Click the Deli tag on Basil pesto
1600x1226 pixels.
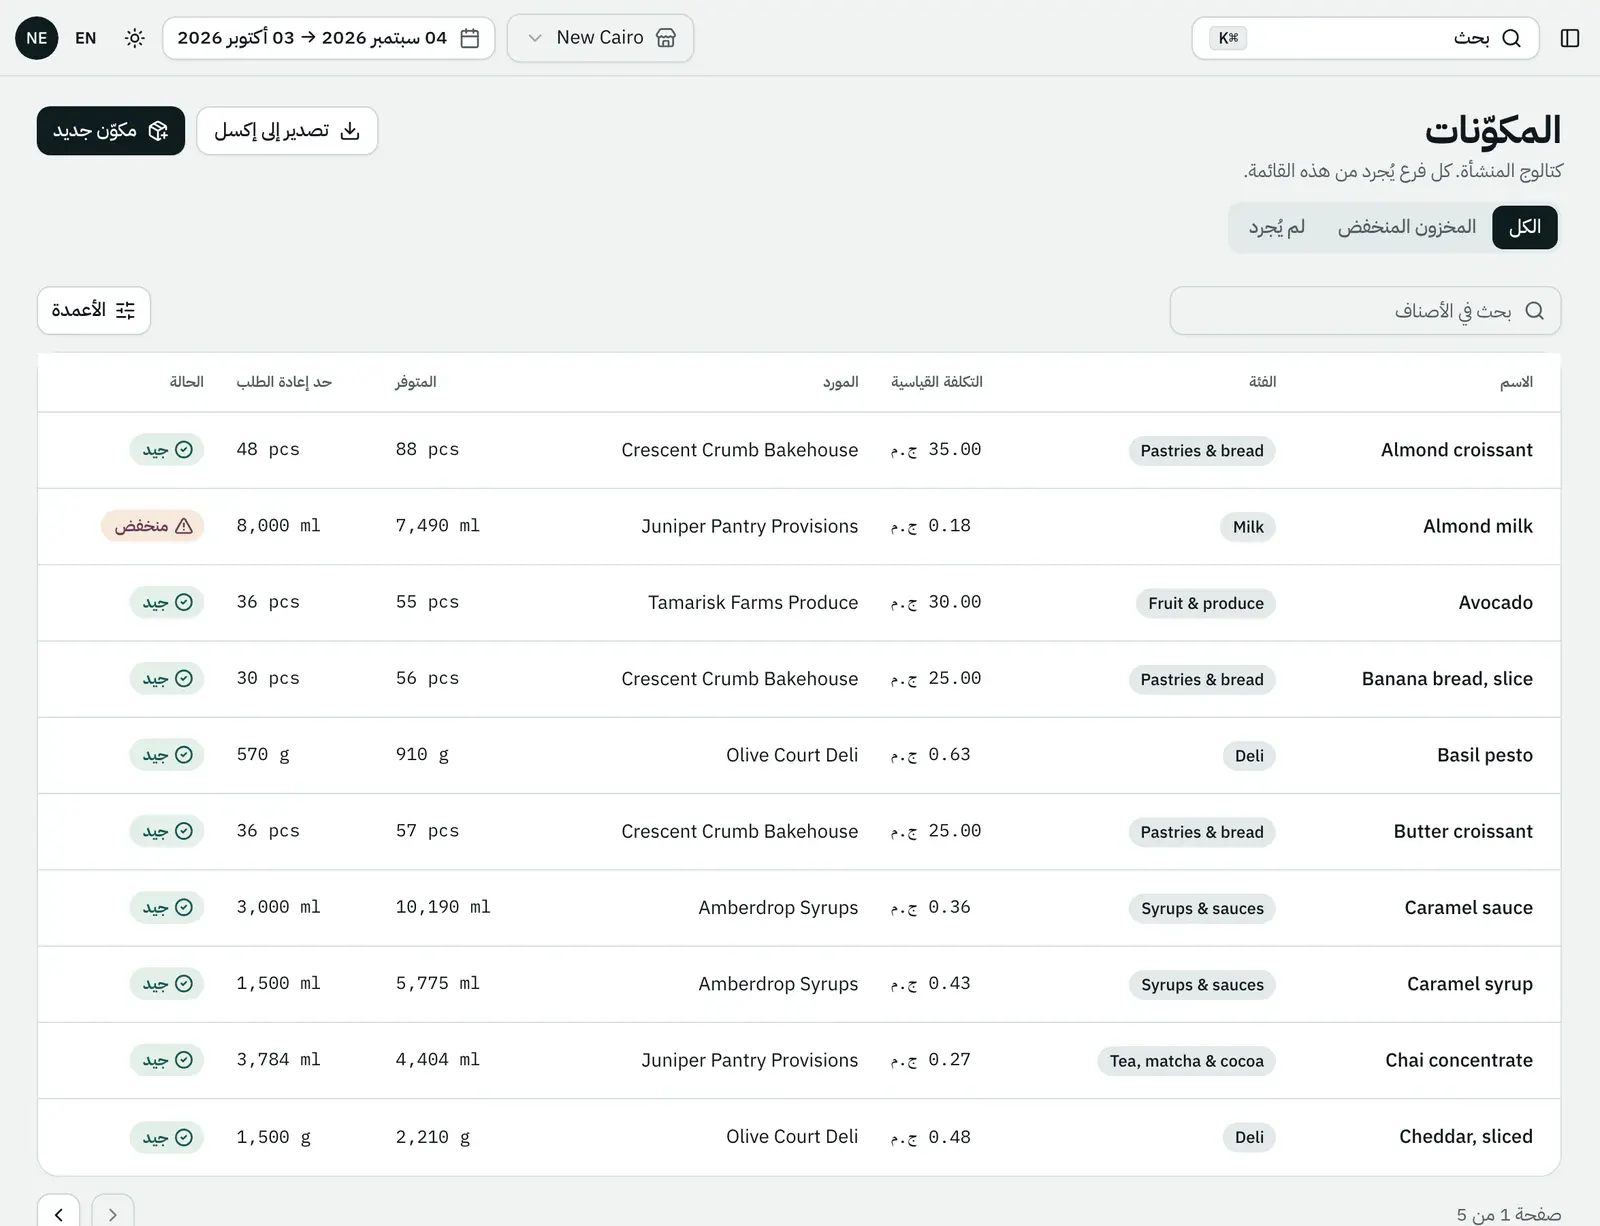click(x=1249, y=756)
